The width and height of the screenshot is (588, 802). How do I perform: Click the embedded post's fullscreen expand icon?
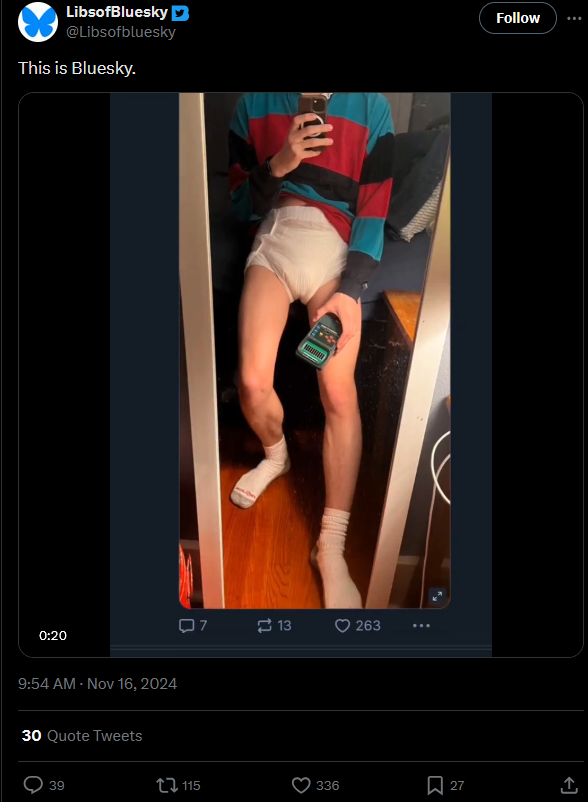point(437,596)
